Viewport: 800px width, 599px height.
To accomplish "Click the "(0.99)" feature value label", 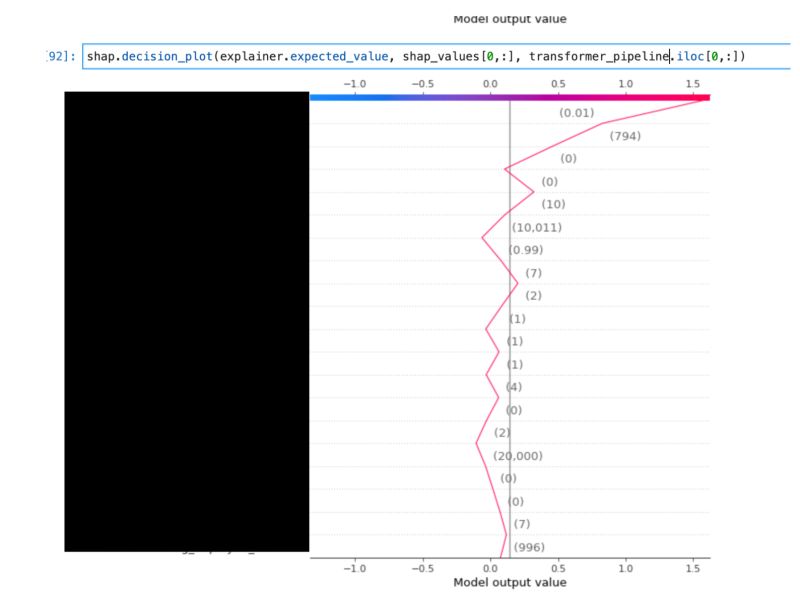I will click(528, 250).
